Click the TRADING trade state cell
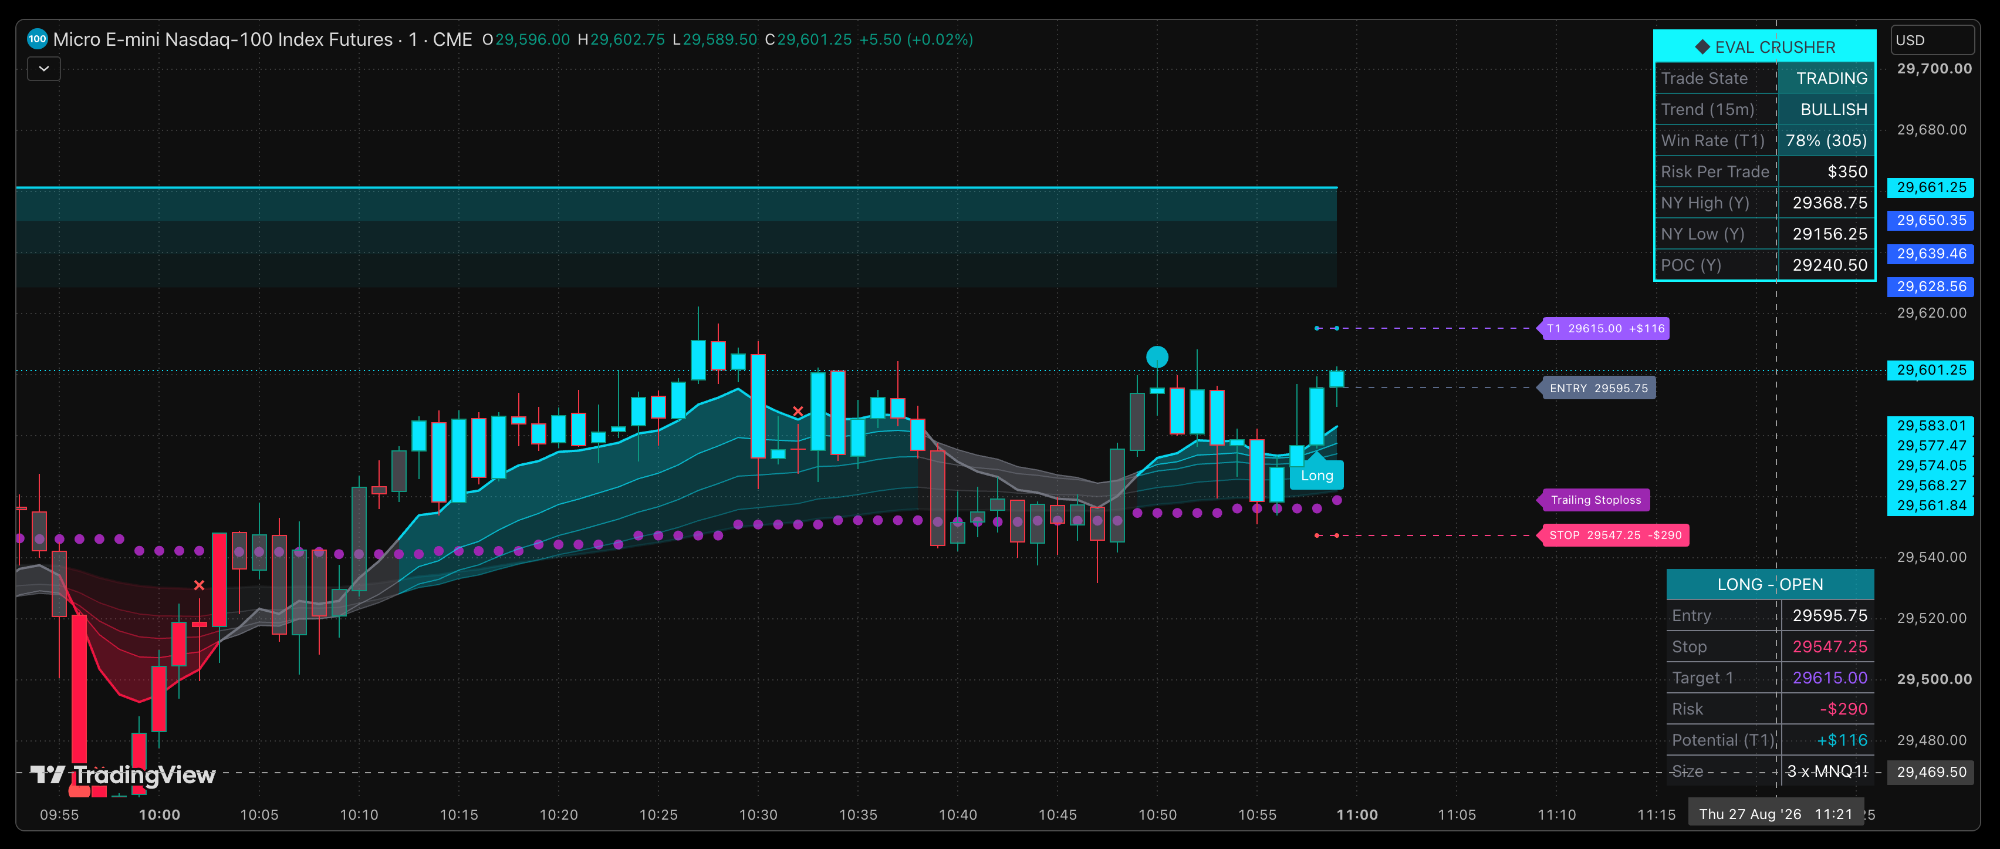Screen dimensions: 2000x849 pos(1827,78)
